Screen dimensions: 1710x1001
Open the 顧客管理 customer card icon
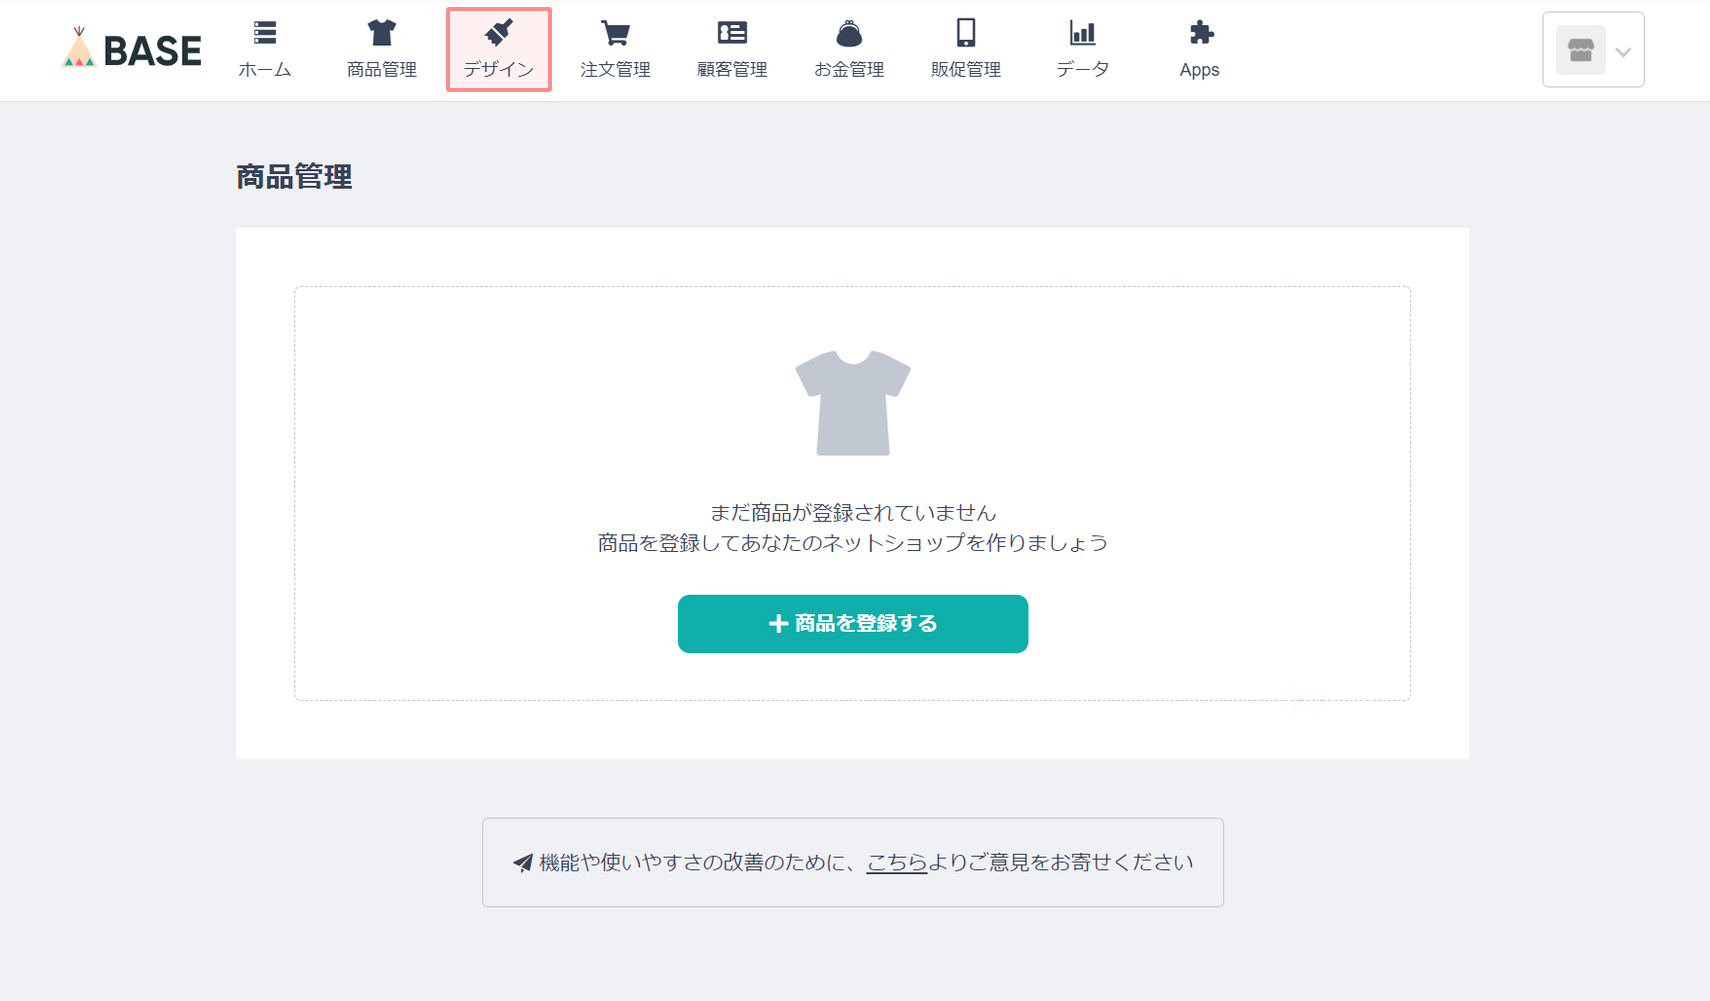pos(733,31)
